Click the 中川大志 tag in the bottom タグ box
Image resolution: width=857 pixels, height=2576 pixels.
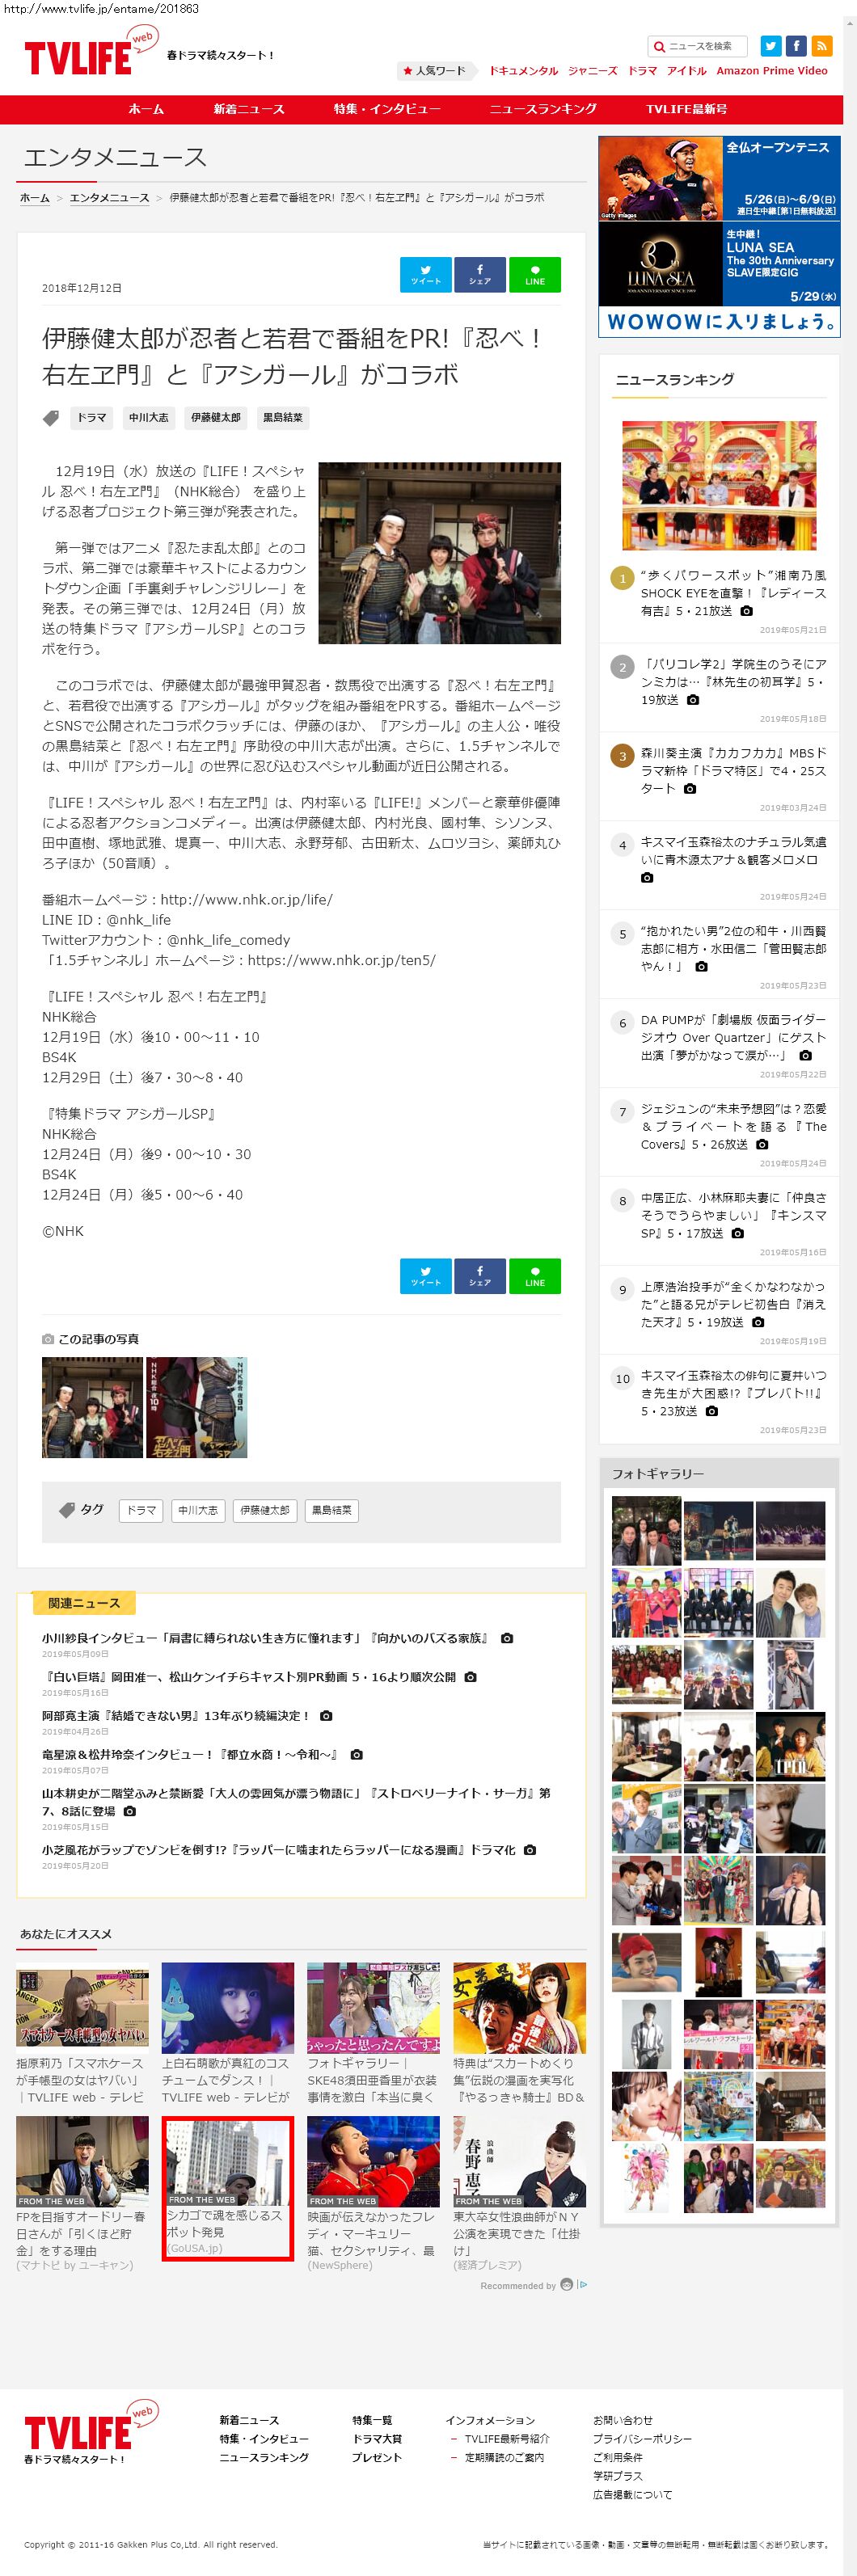(198, 1510)
